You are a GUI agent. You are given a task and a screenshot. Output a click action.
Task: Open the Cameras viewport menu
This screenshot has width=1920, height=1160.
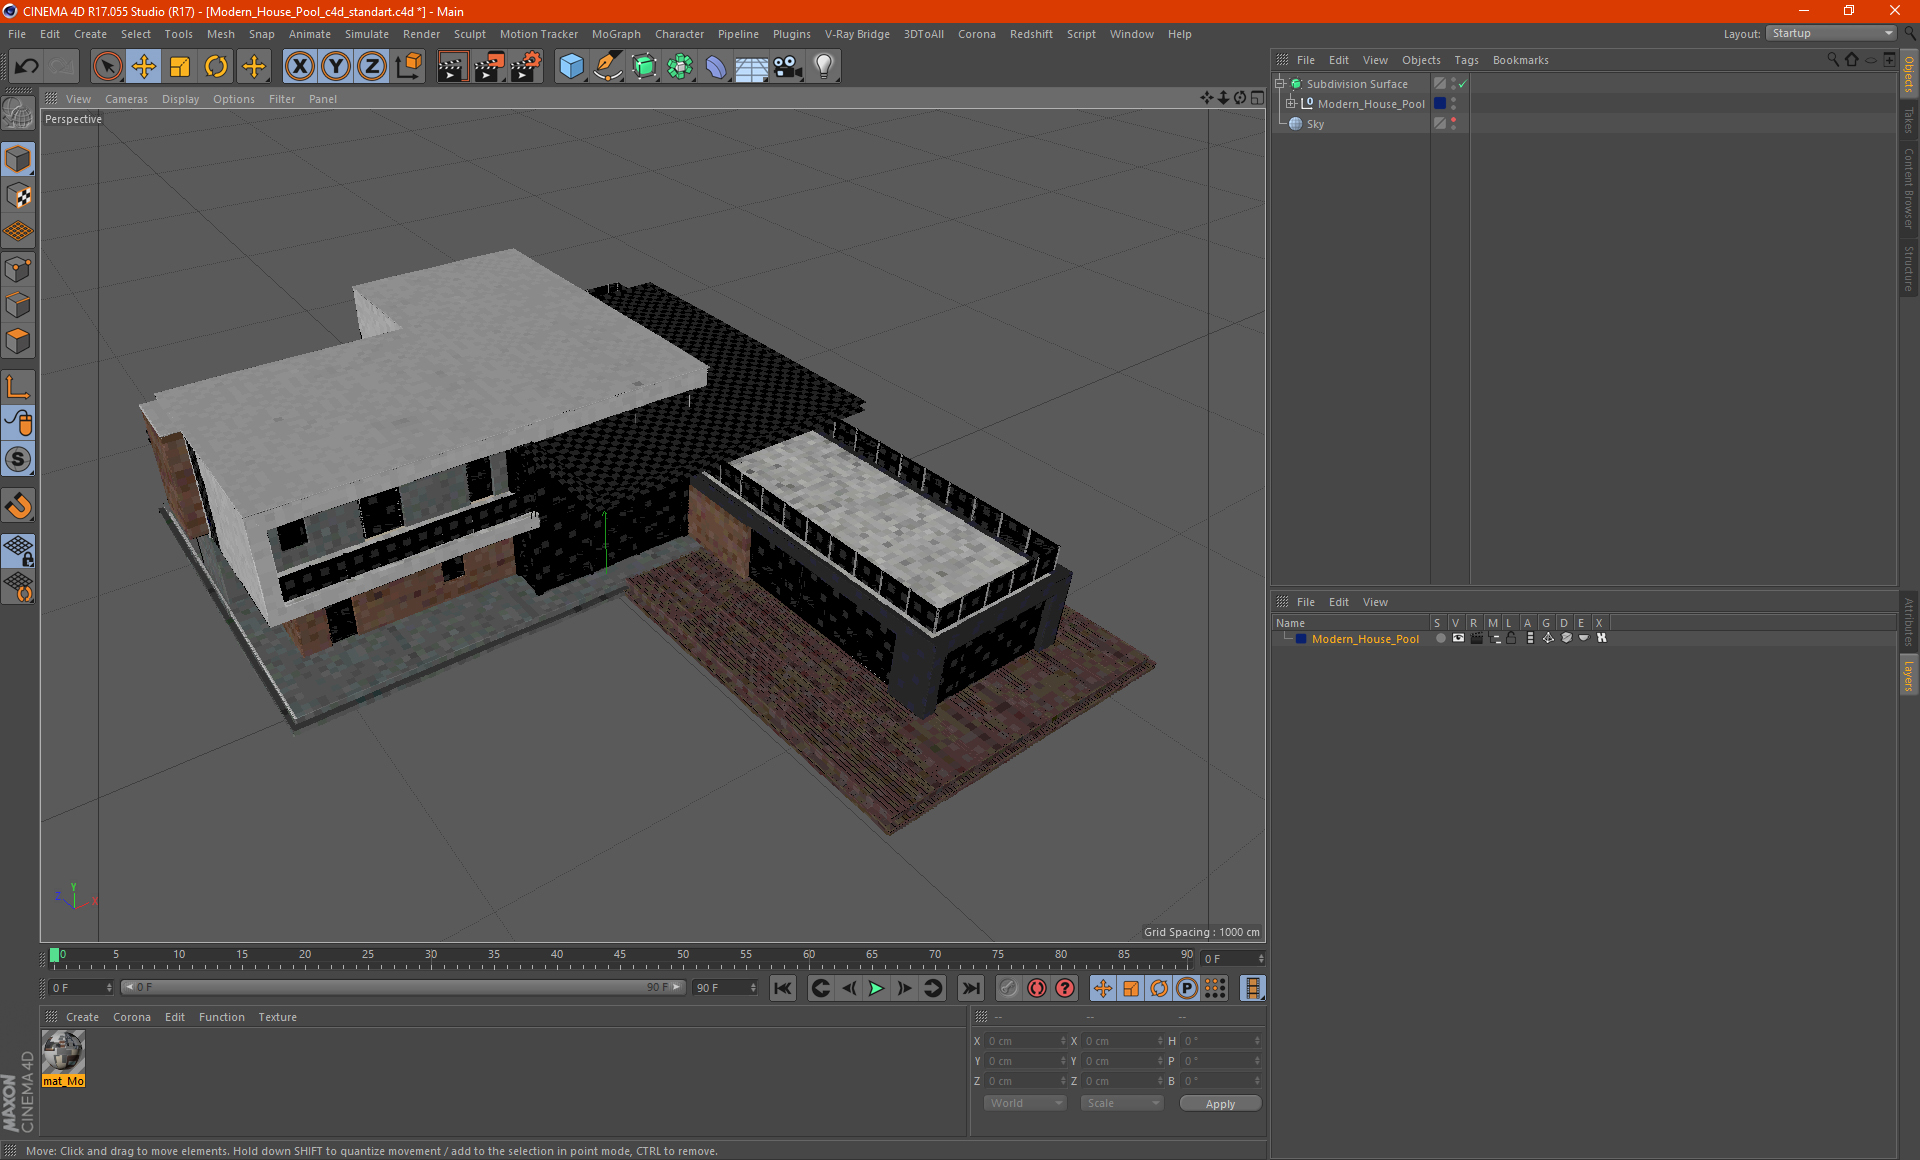pyautogui.click(x=126, y=99)
